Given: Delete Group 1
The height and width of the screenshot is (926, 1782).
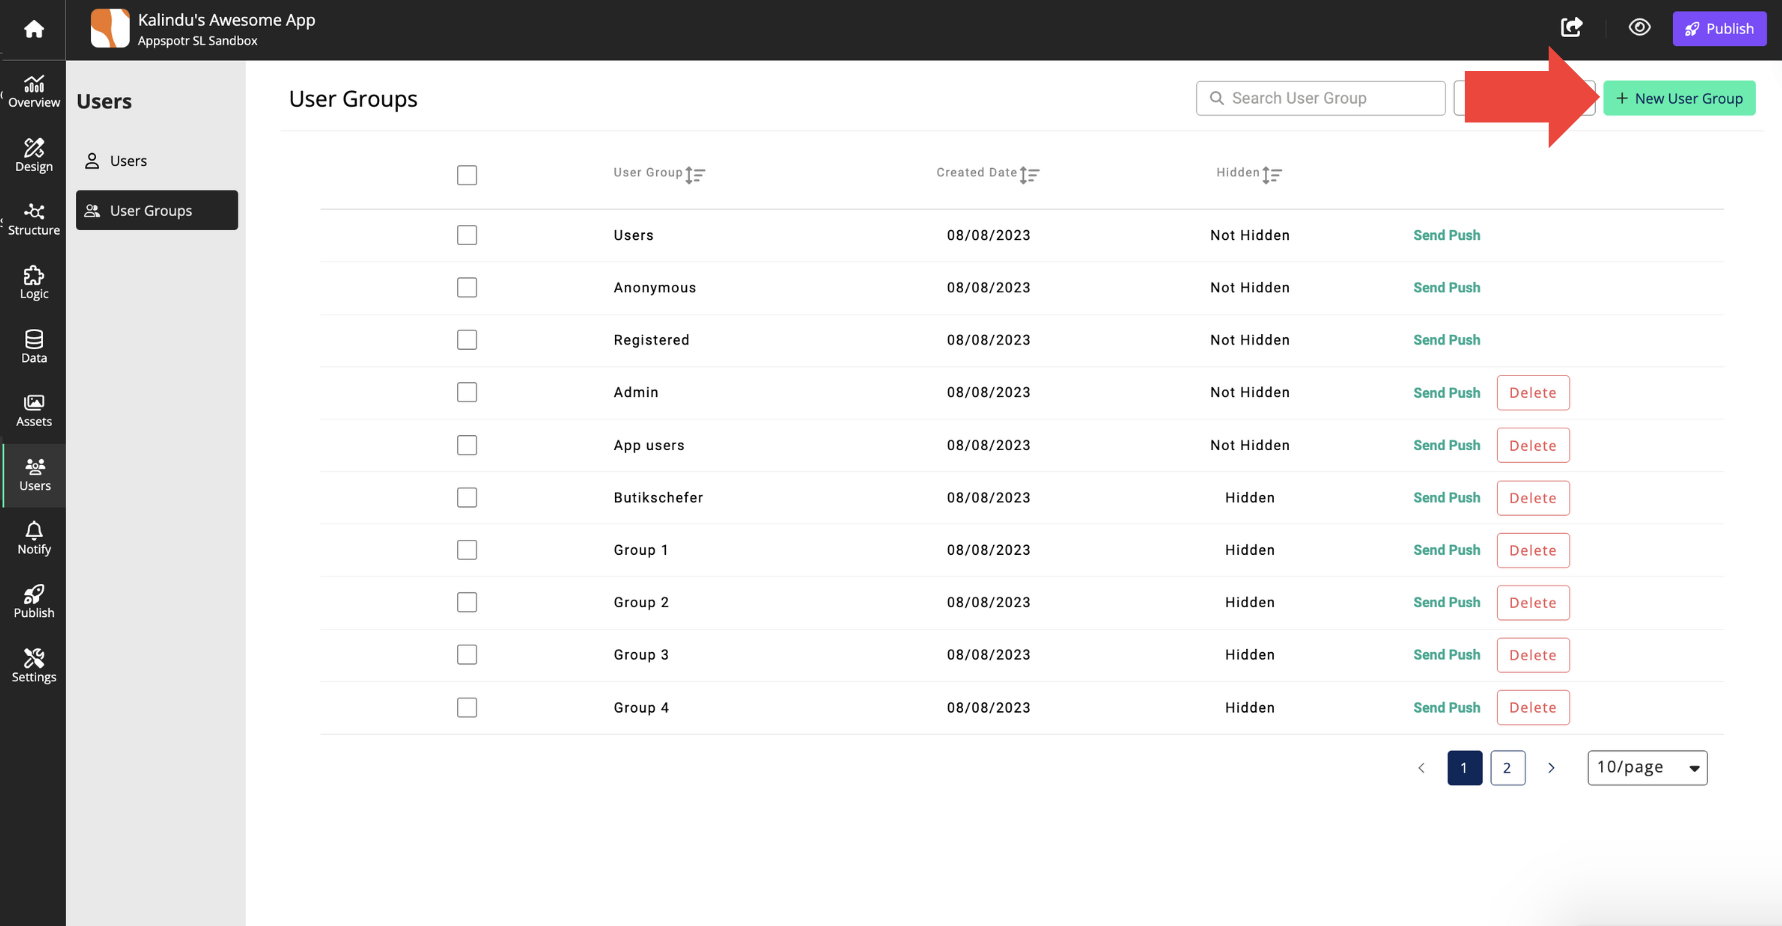Looking at the screenshot, I should 1533,550.
